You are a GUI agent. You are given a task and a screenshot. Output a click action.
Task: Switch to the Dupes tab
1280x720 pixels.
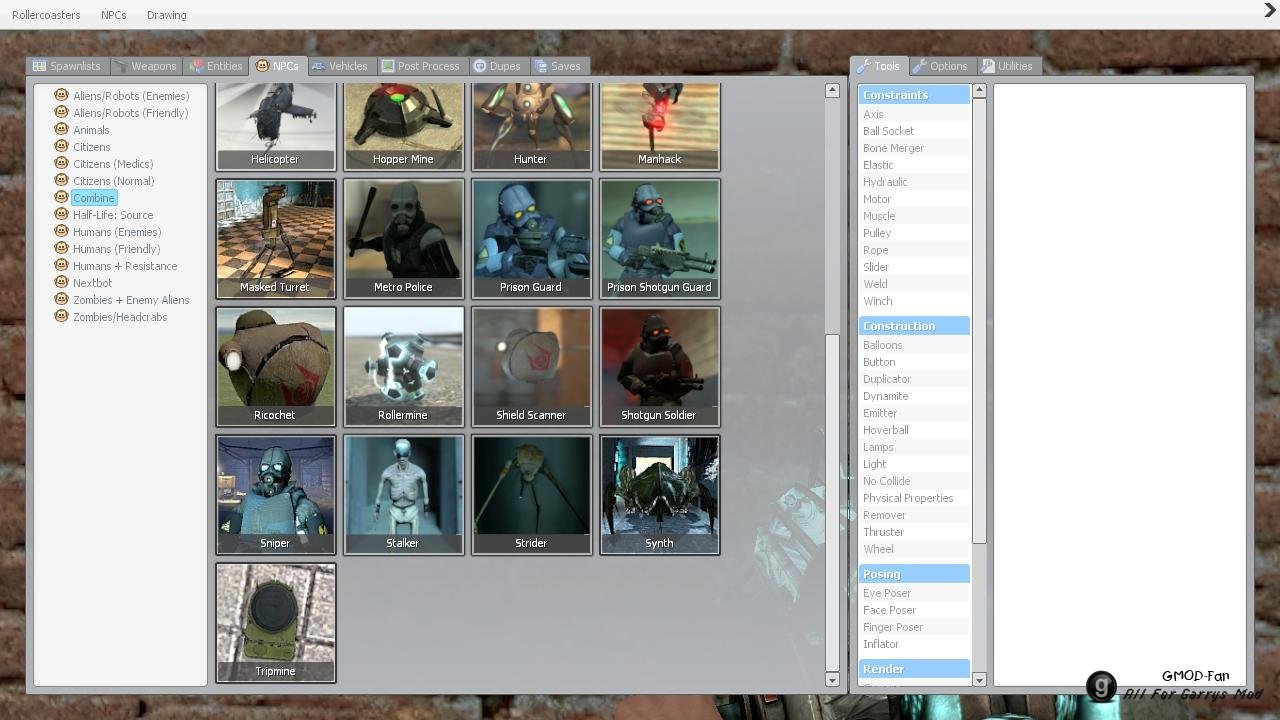pos(497,66)
